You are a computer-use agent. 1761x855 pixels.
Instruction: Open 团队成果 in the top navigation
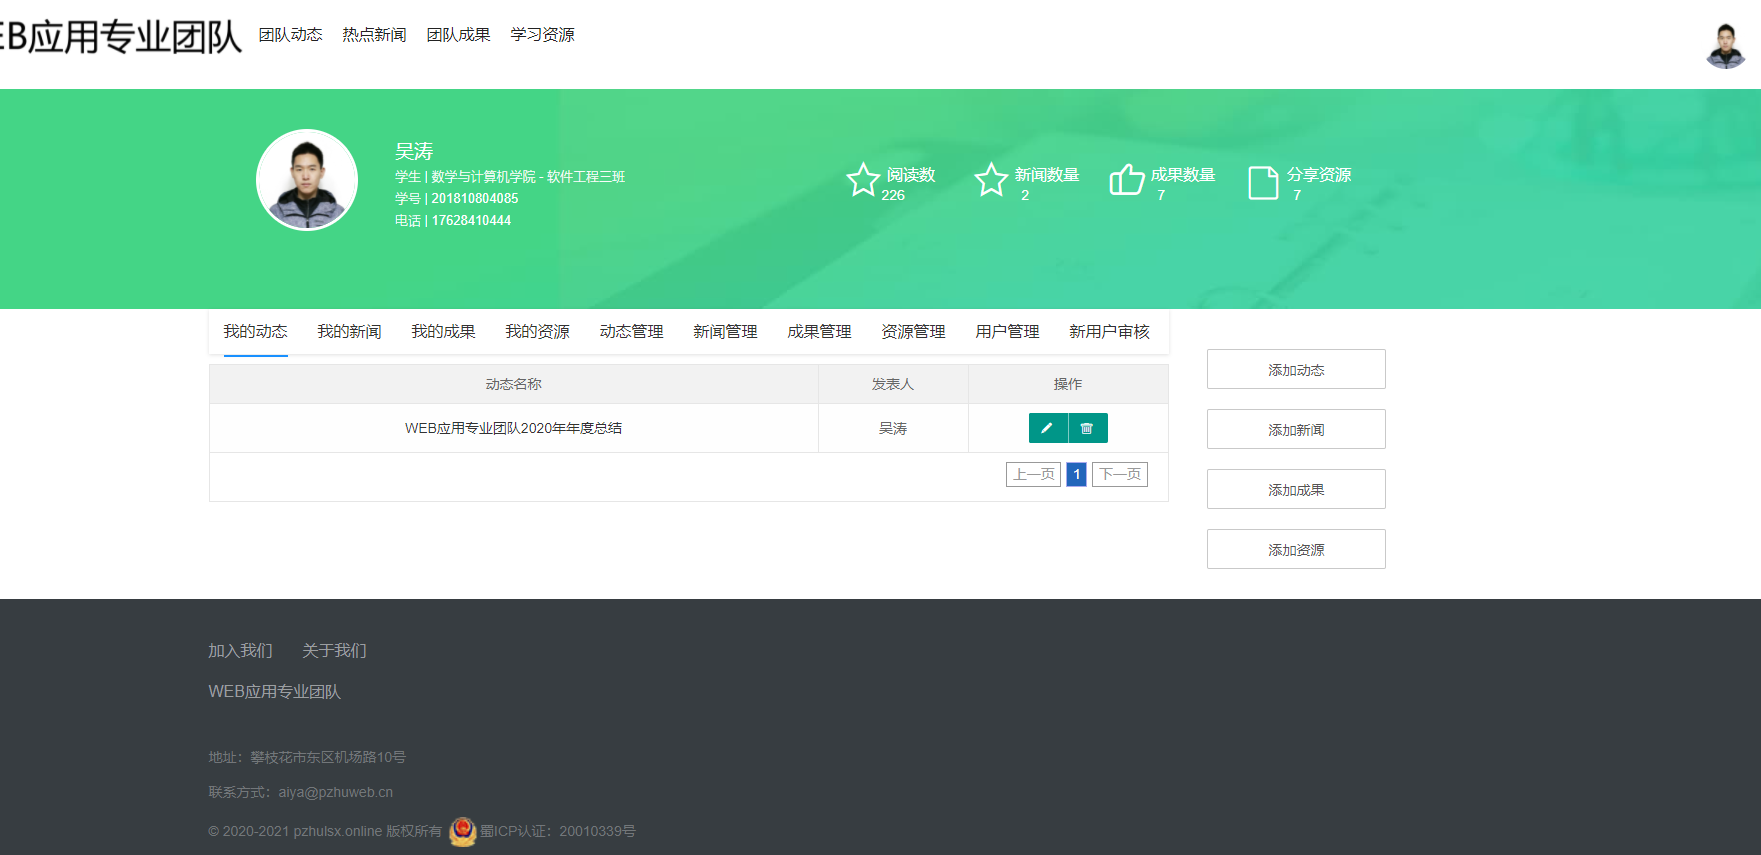[458, 35]
